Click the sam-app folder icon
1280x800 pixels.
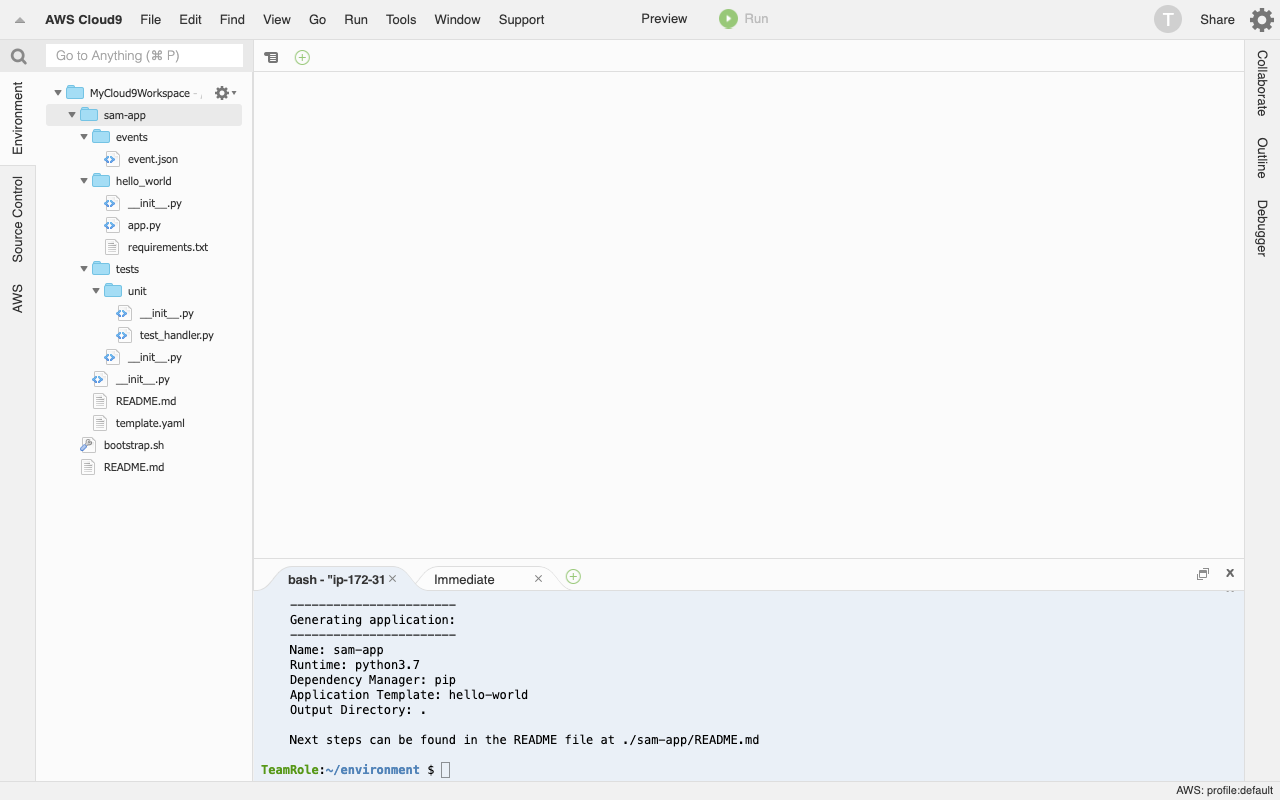pyautogui.click(x=89, y=115)
